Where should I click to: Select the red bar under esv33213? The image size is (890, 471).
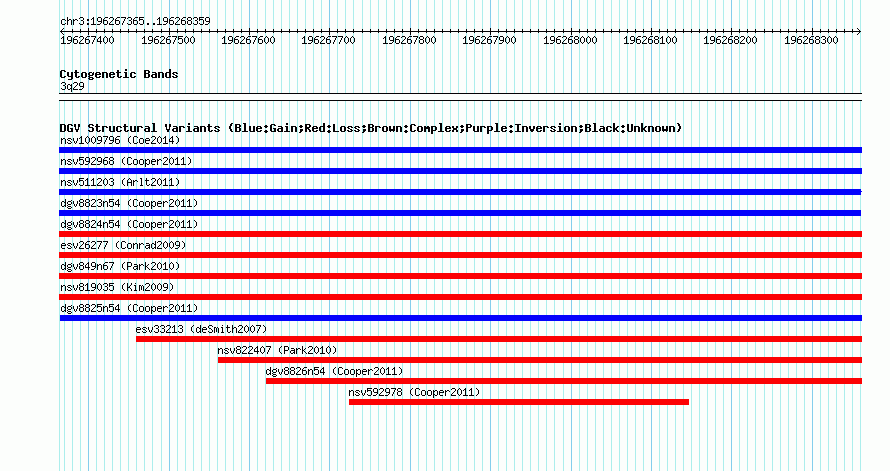(499, 339)
